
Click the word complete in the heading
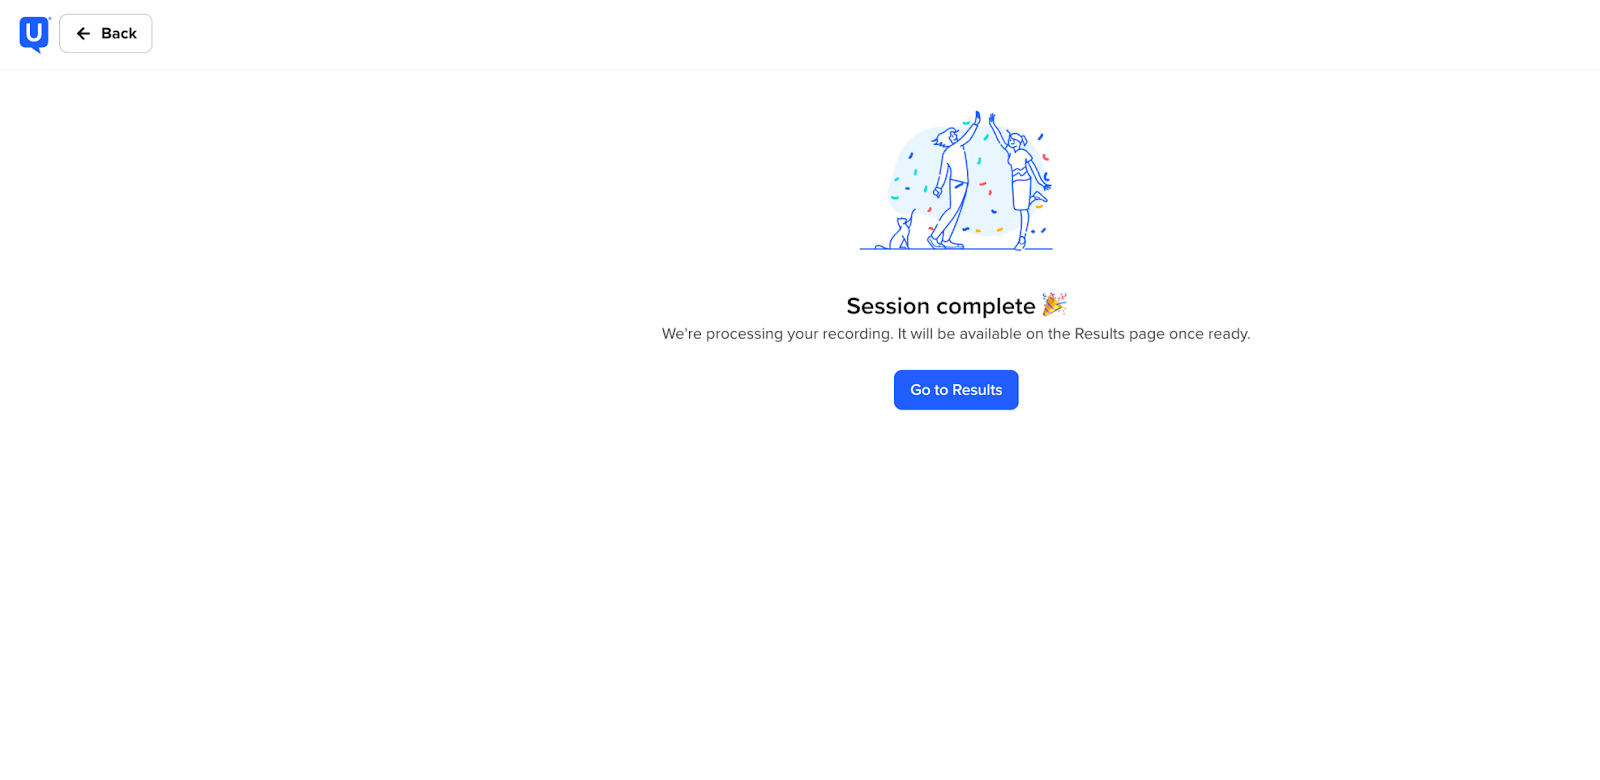[986, 306]
